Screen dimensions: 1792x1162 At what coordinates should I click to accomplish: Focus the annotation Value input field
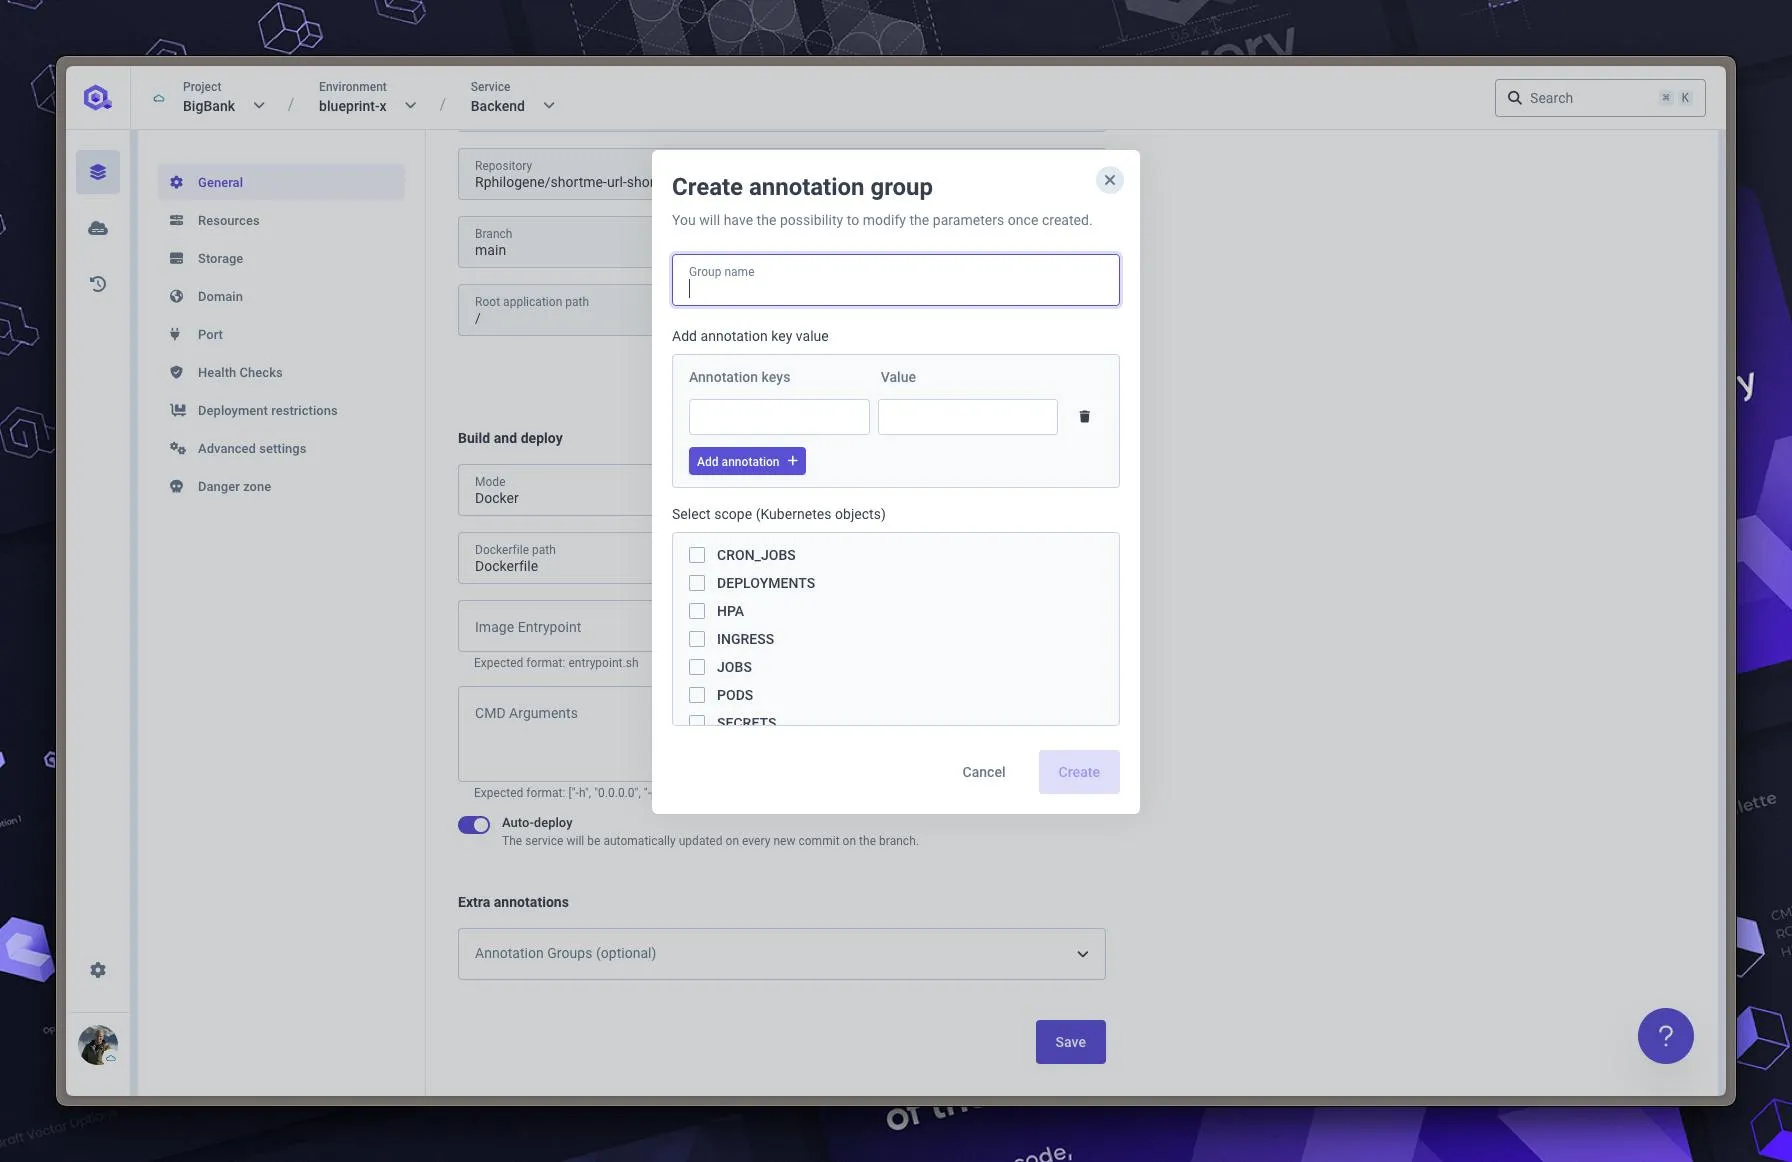click(x=967, y=417)
